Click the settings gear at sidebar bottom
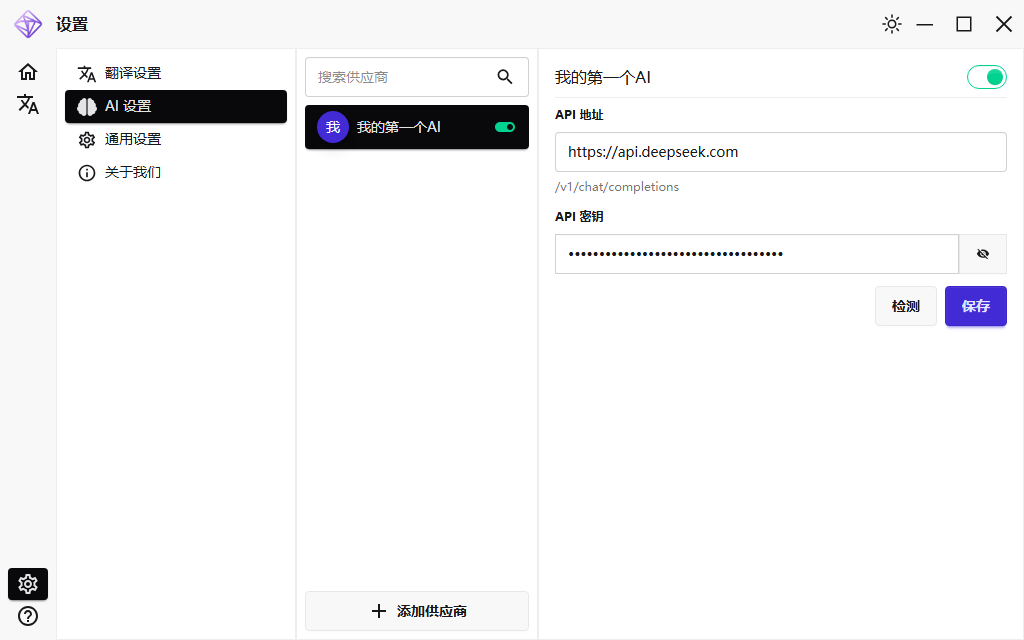 [x=27, y=584]
